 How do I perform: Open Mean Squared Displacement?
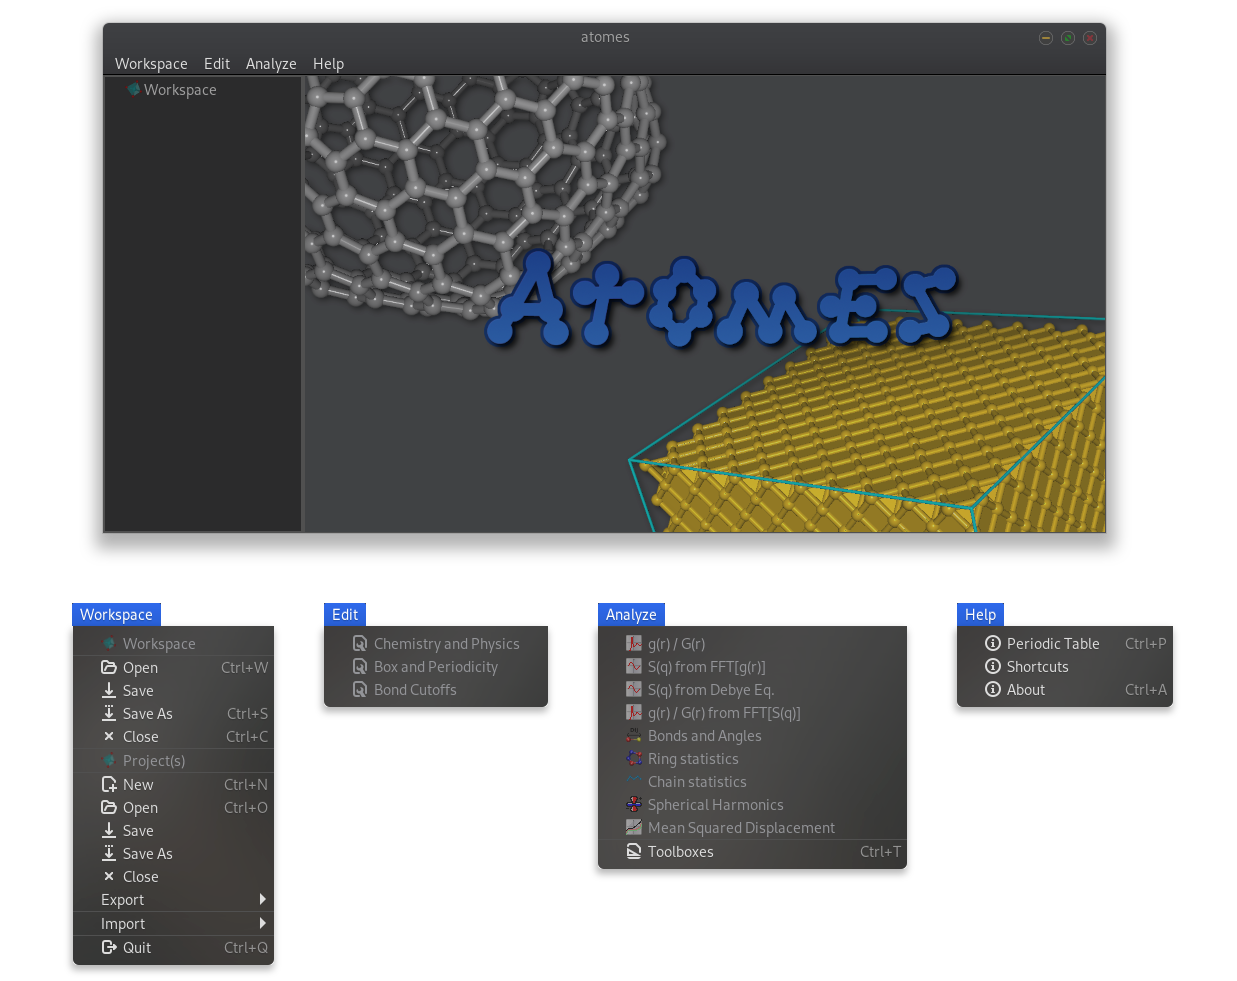[740, 828]
